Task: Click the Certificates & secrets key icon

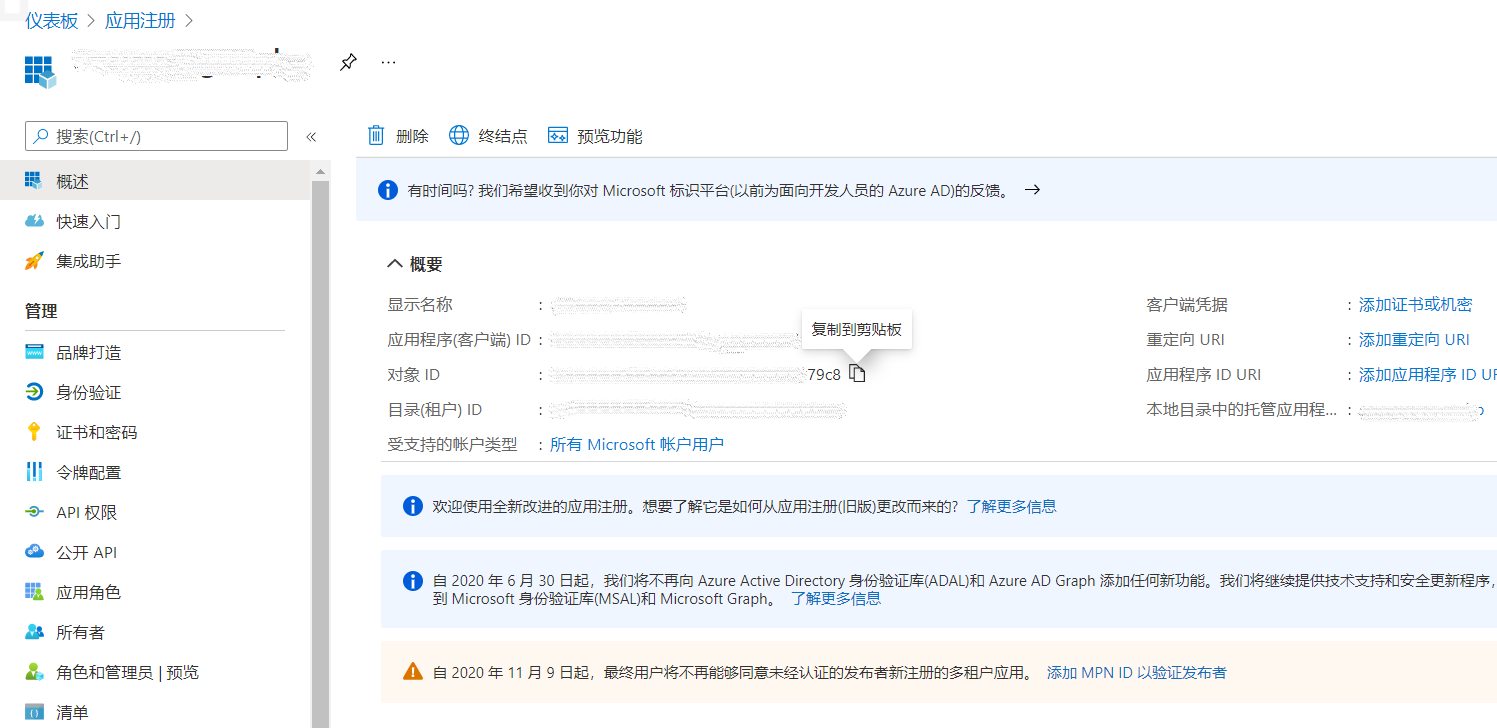Action: (x=34, y=432)
